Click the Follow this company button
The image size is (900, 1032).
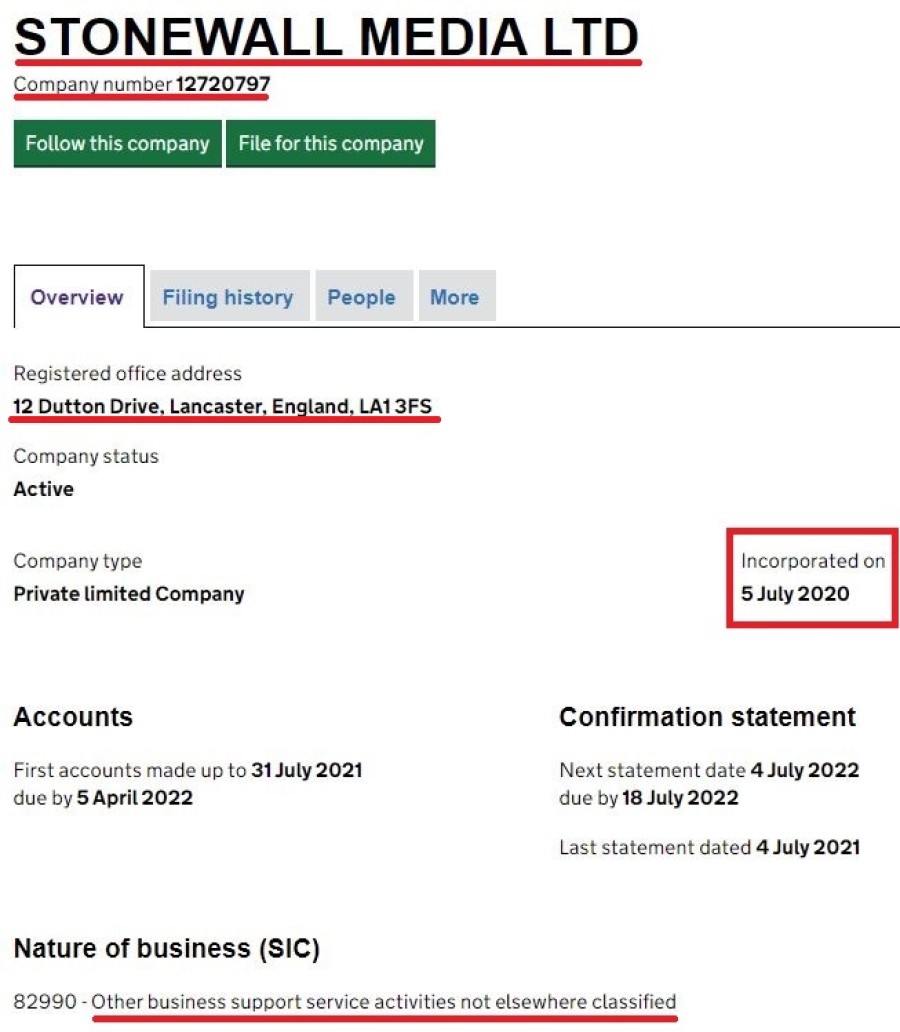click(117, 143)
